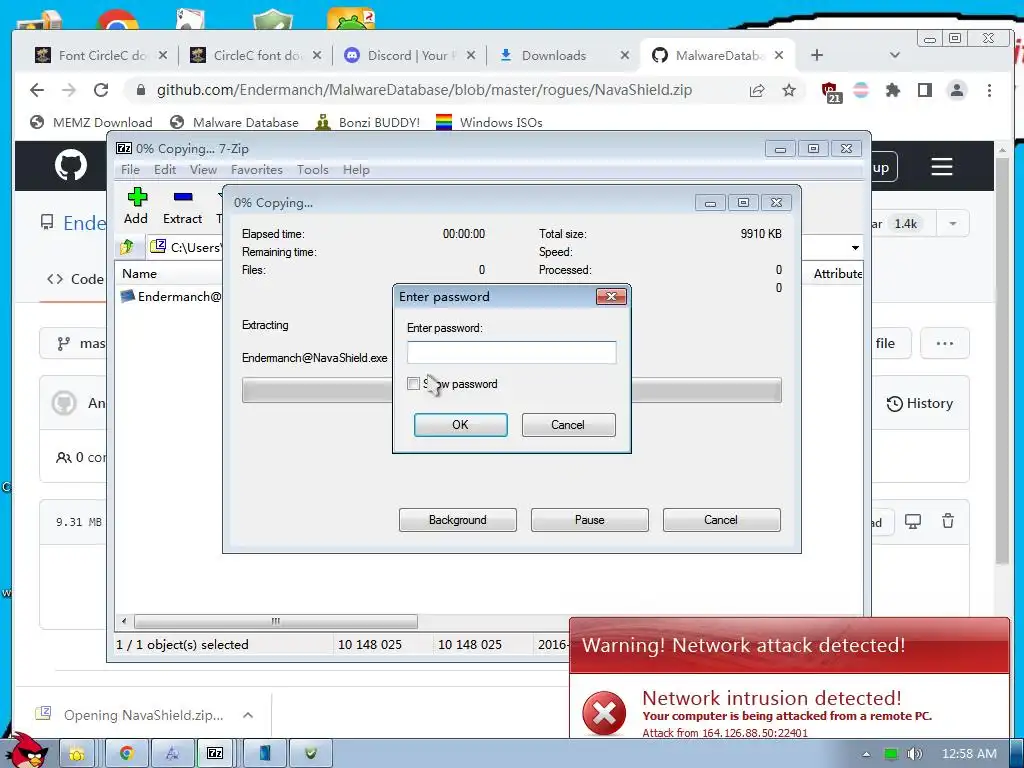Screen dimensions: 1024x768
Task: Open Chrome extensions puzzle icon
Action: [893, 90]
